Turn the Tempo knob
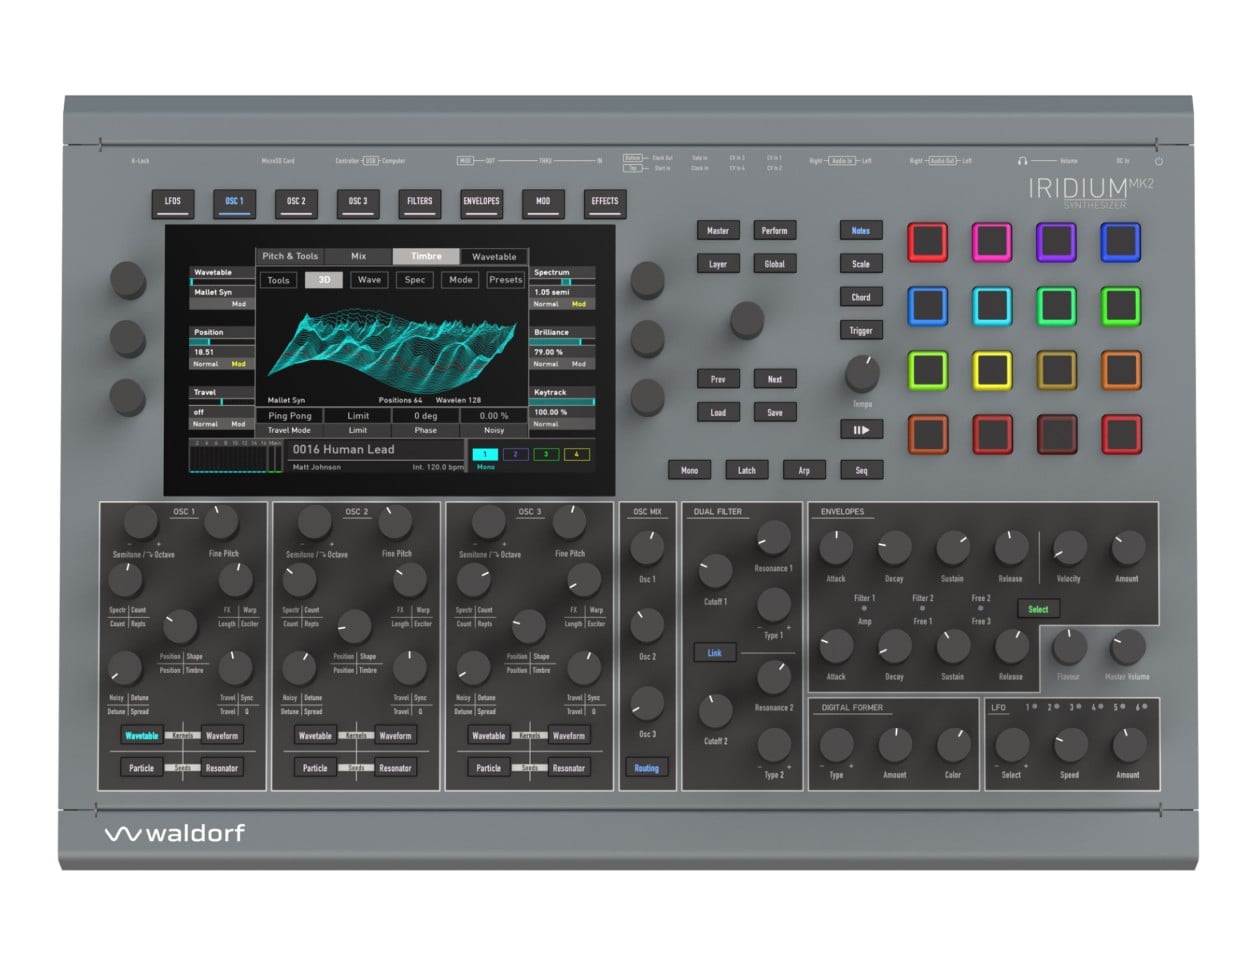Image resolution: width=1257 pixels, height=966 pixels. 862,374
